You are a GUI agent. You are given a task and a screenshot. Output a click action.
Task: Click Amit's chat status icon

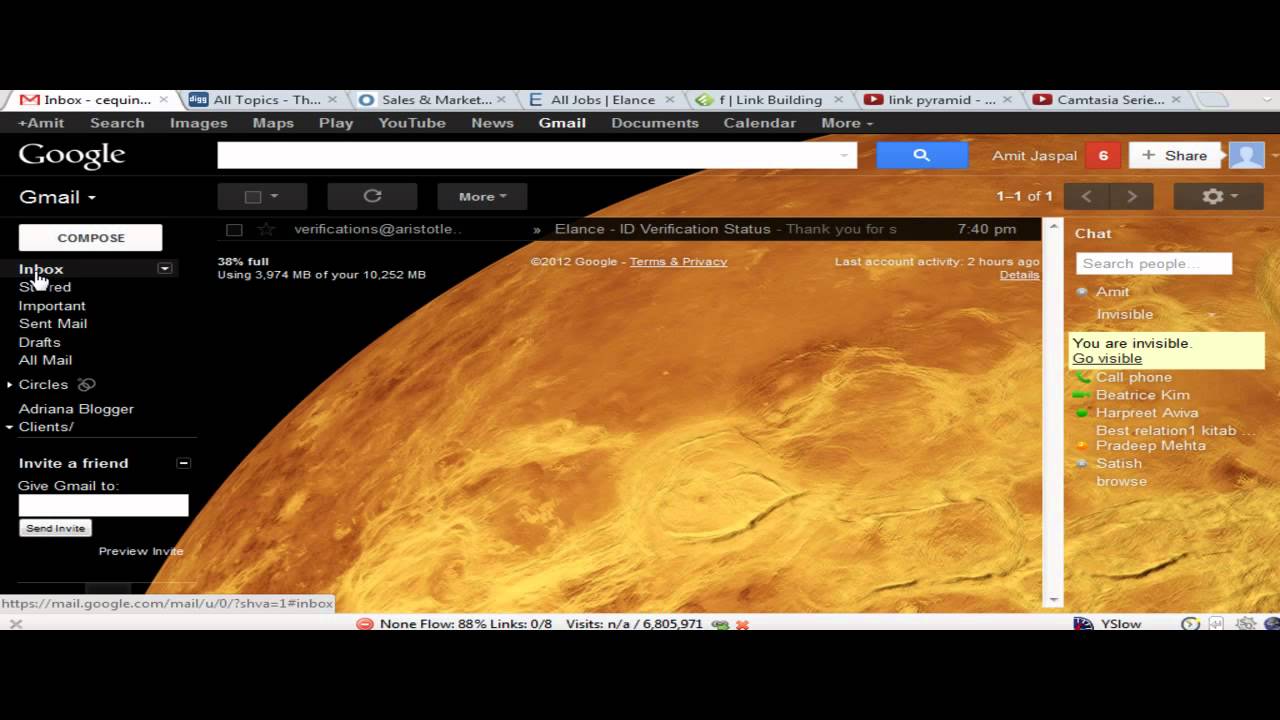[x=1082, y=292]
